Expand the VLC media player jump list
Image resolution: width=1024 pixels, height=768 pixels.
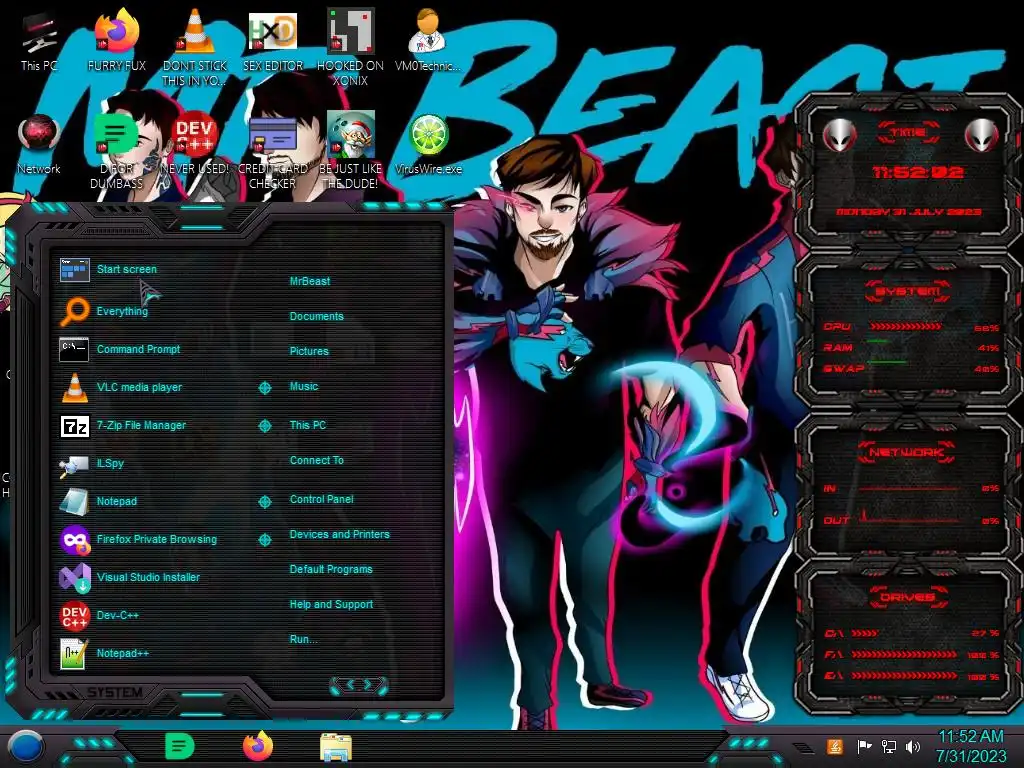(264, 388)
